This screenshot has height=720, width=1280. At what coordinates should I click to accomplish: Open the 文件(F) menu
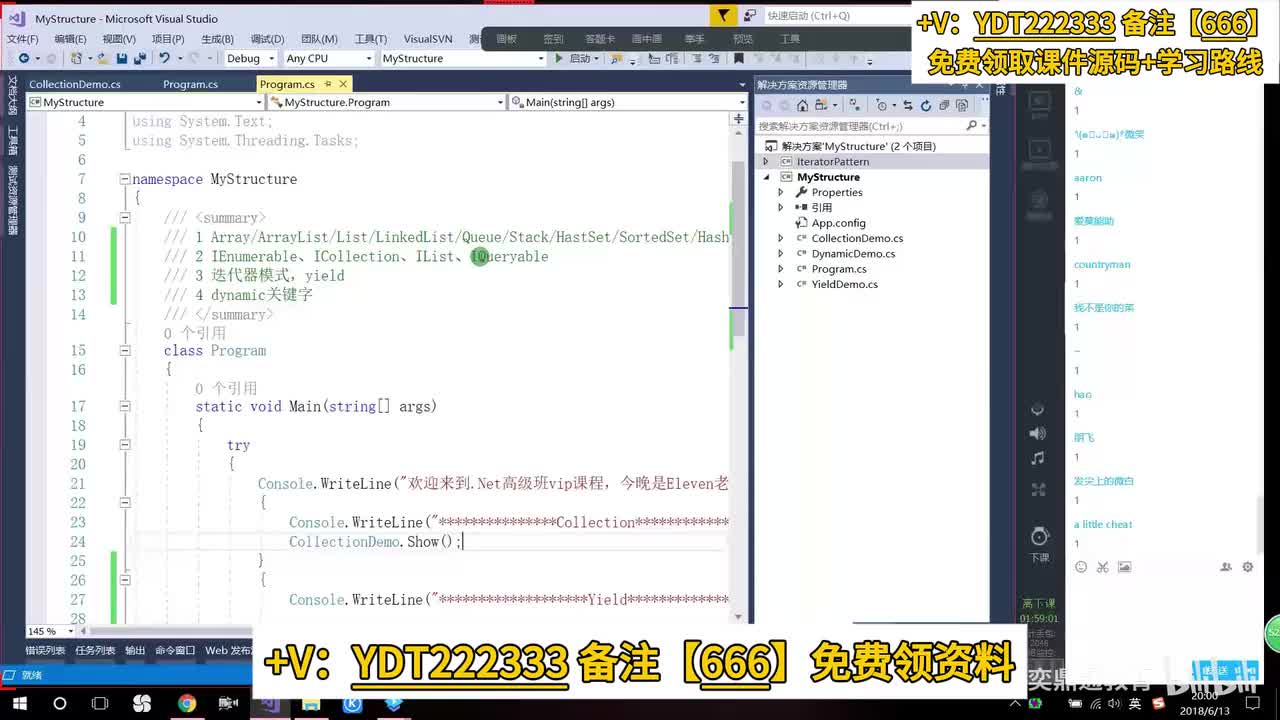coord(22,38)
